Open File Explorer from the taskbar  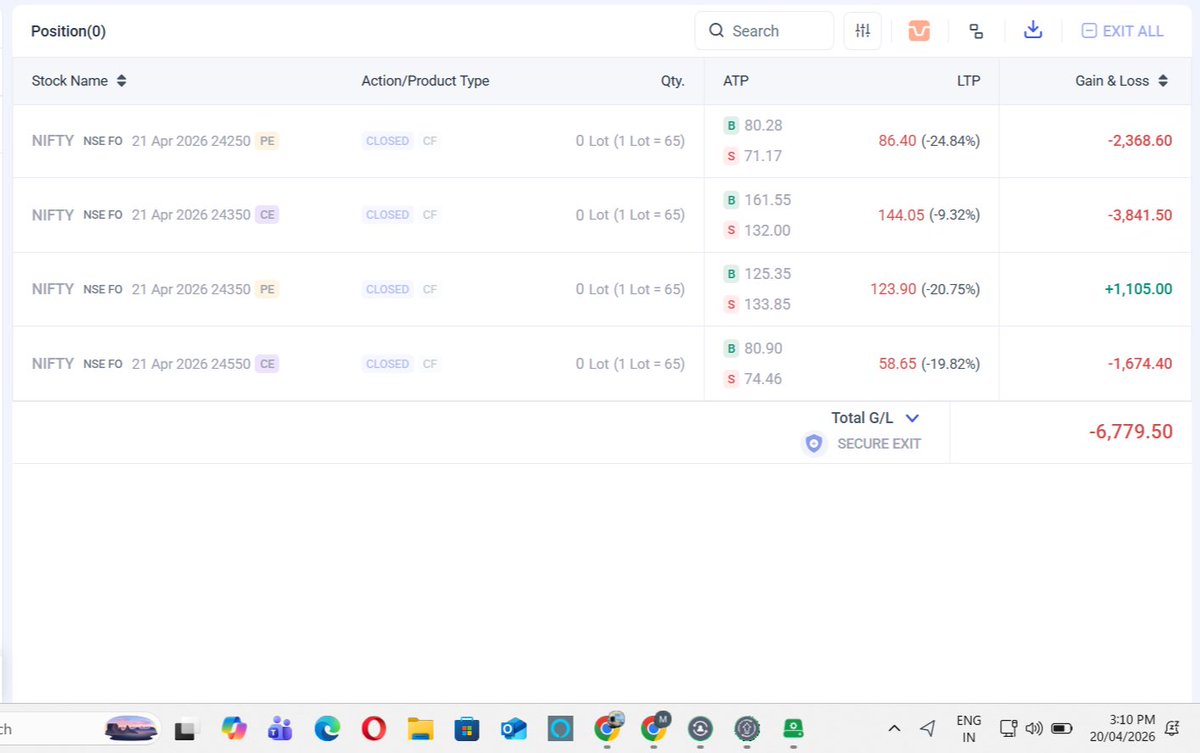click(420, 729)
